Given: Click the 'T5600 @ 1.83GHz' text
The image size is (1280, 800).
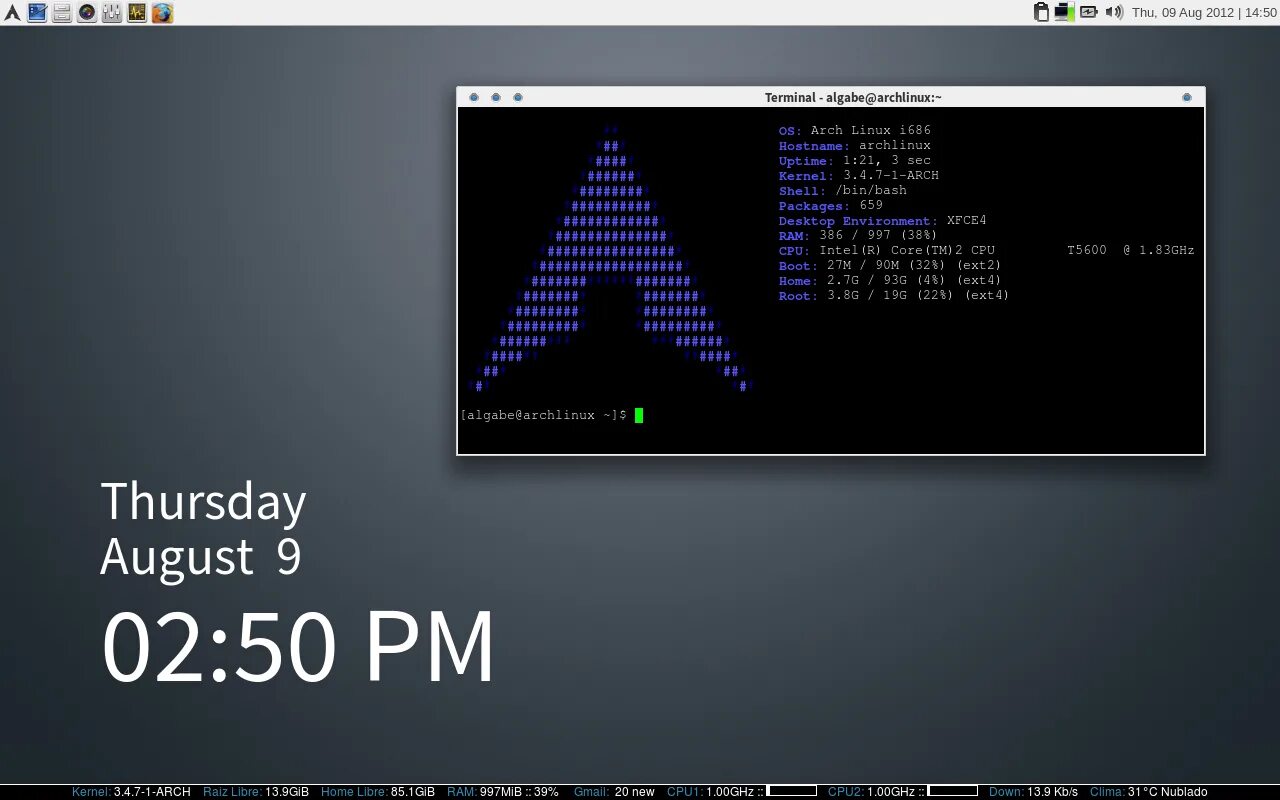Looking at the screenshot, I should (1131, 250).
